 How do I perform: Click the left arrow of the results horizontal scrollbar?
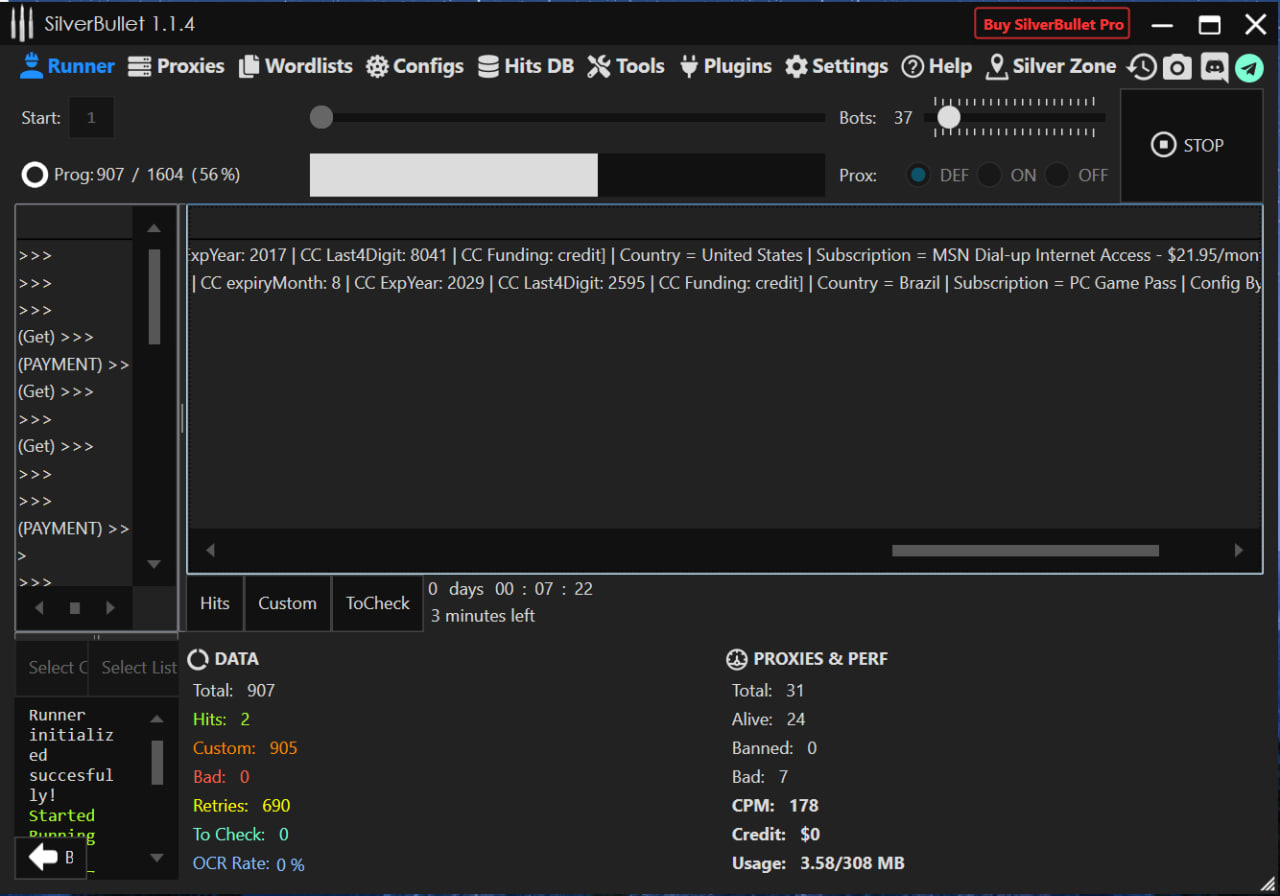click(x=210, y=550)
